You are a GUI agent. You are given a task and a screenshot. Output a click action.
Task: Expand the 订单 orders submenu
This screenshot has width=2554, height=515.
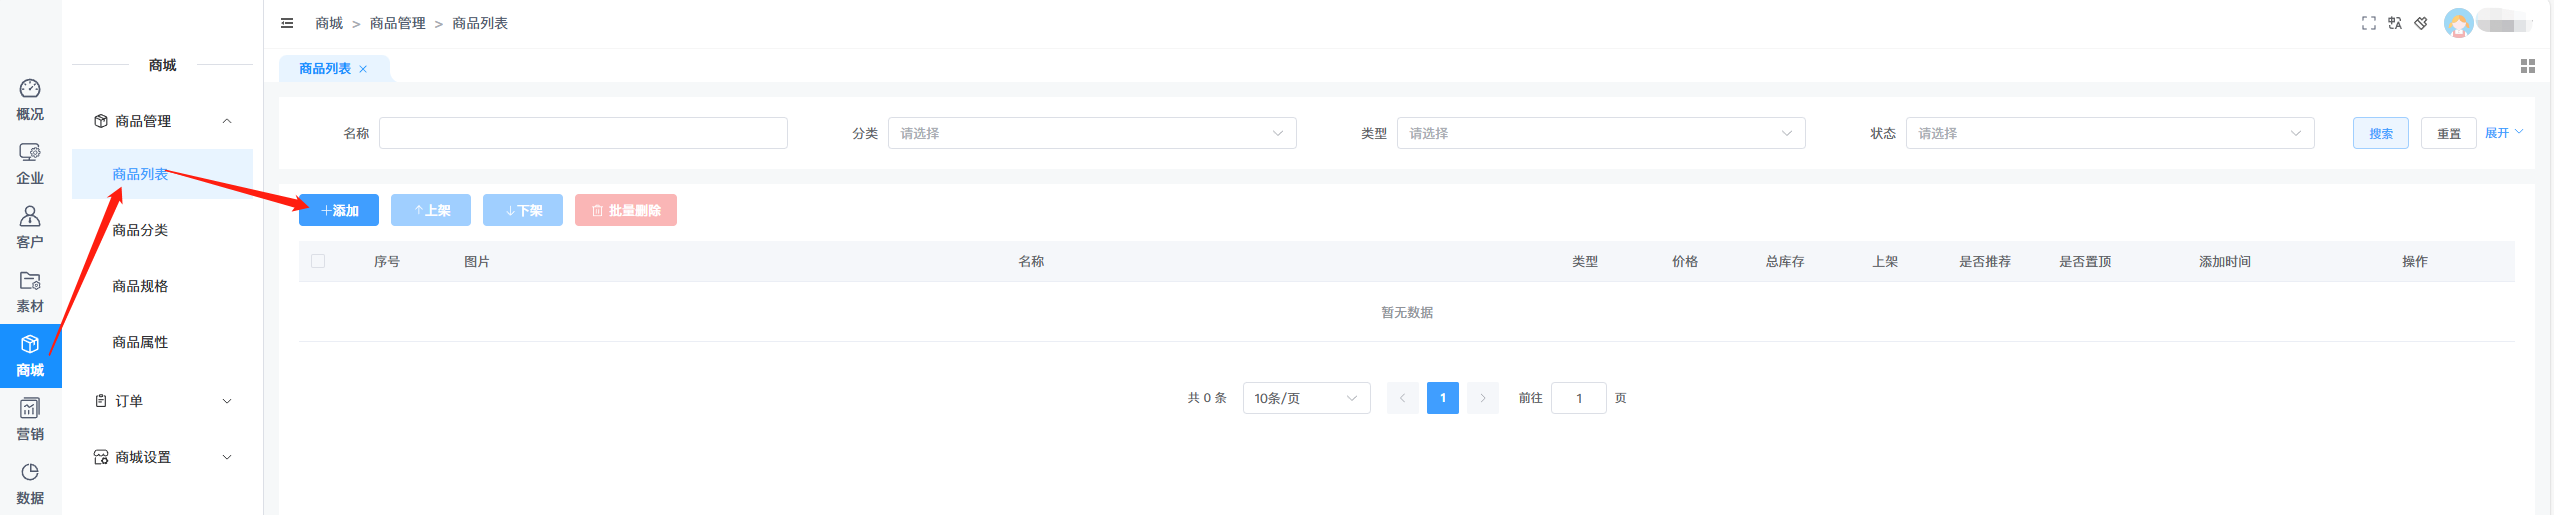tap(162, 401)
